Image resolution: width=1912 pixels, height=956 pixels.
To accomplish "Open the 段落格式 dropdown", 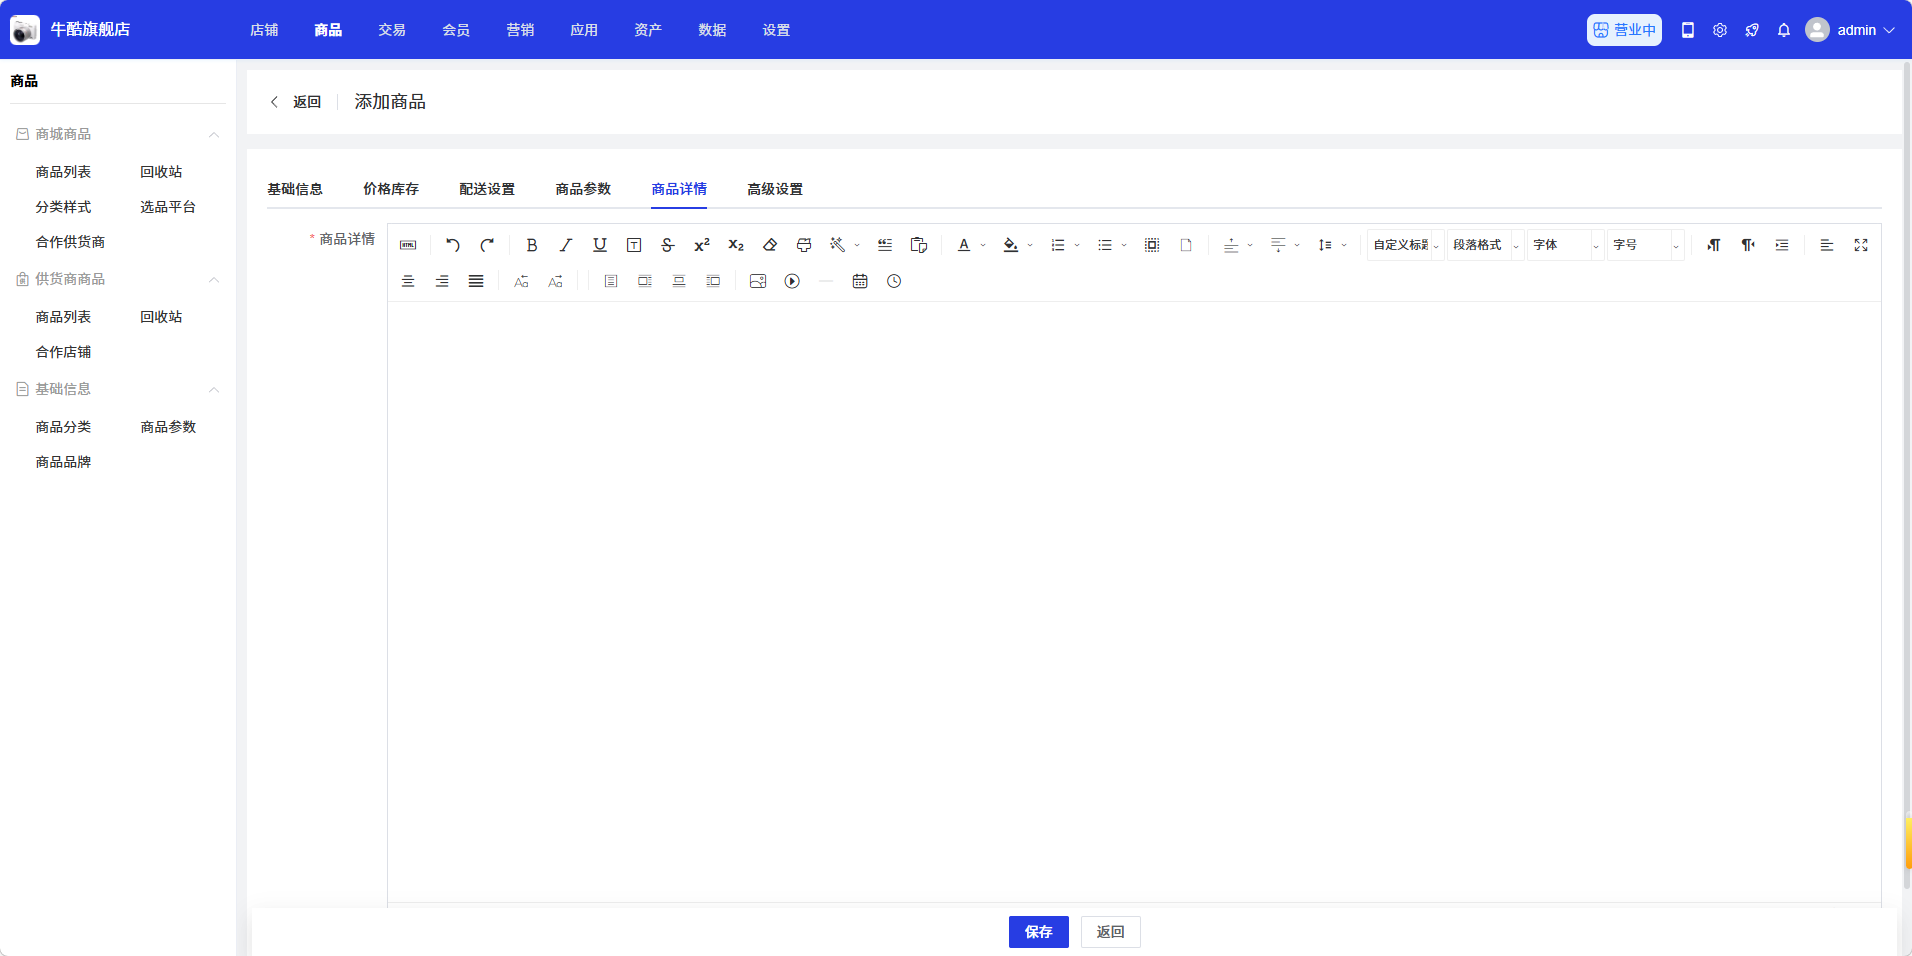I will click(1485, 245).
